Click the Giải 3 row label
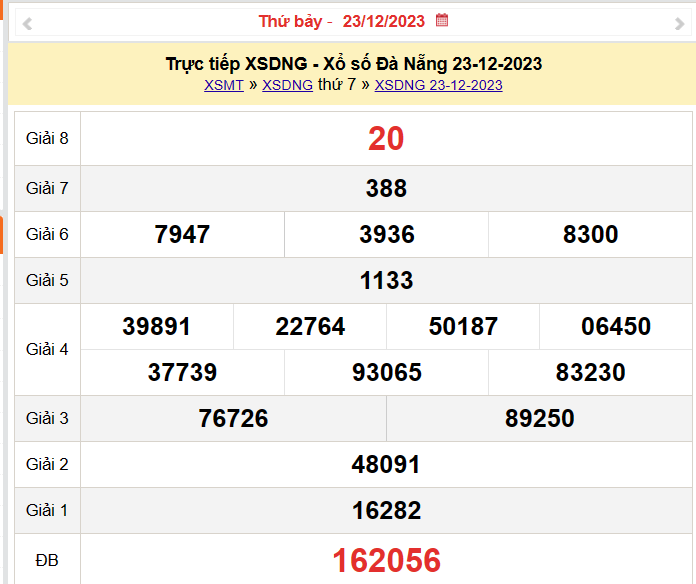This screenshot has width=696, height=584. coord(47,418)
